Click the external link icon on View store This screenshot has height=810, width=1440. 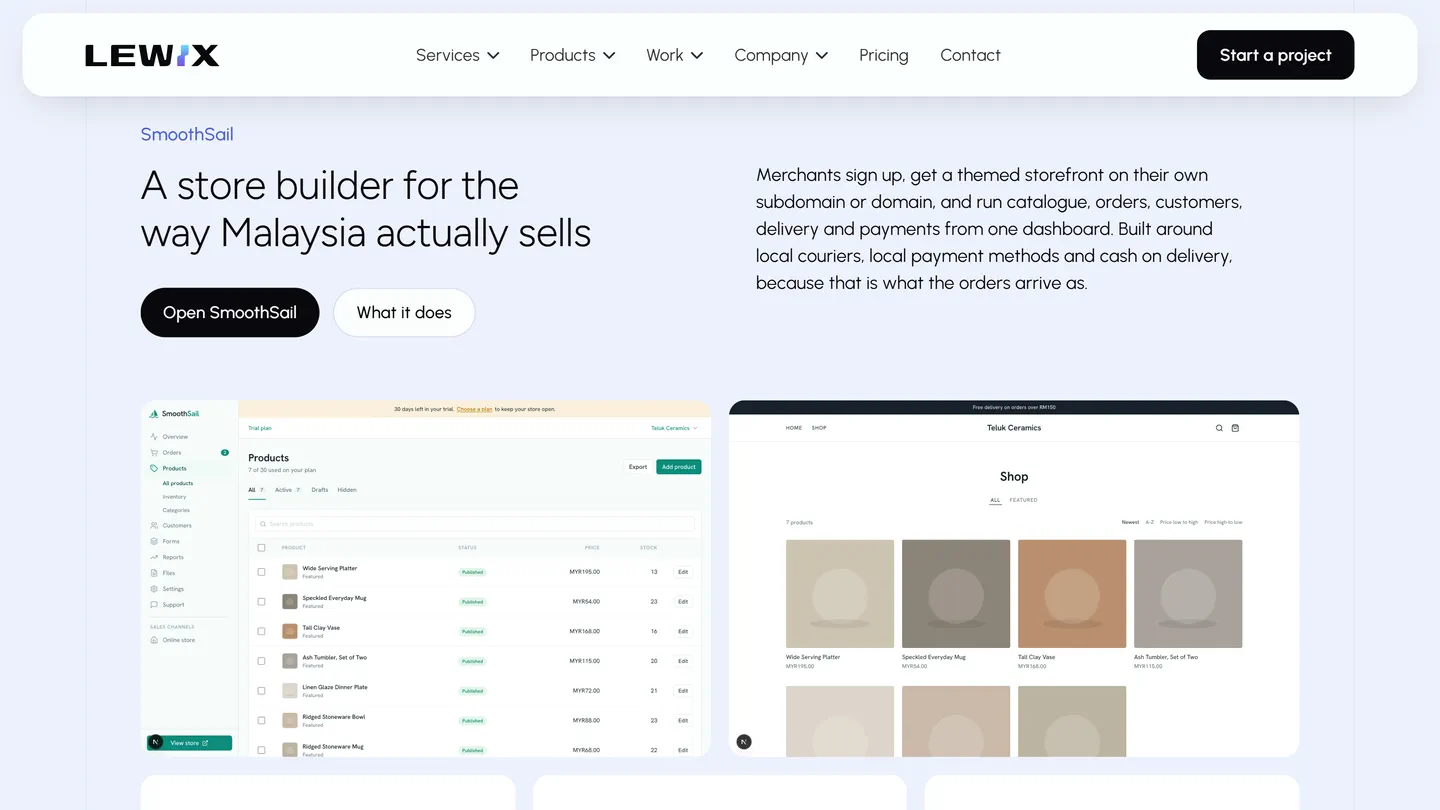[205, 743]
